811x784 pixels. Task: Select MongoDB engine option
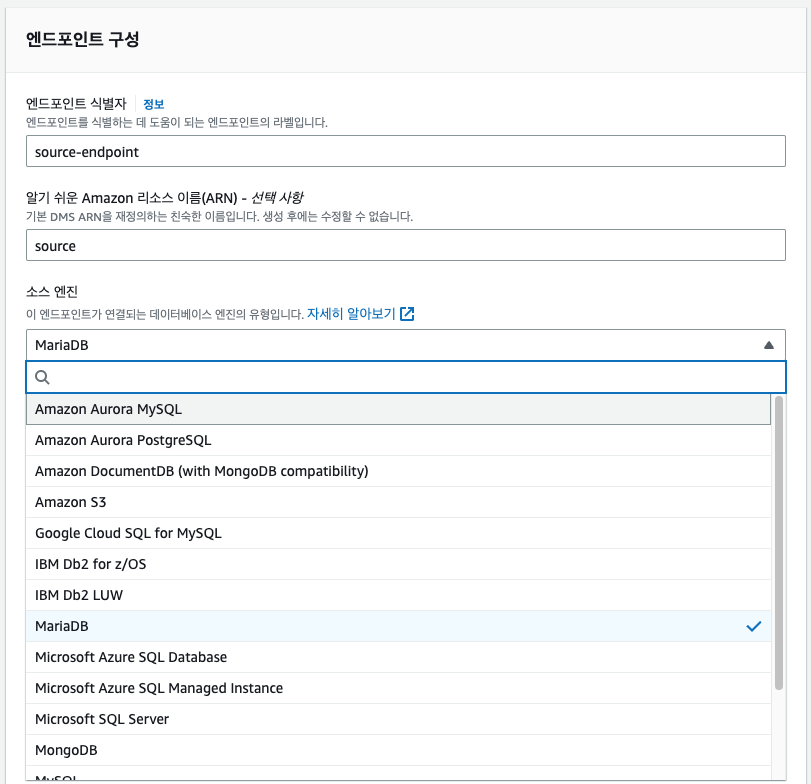tap(398, 750)
